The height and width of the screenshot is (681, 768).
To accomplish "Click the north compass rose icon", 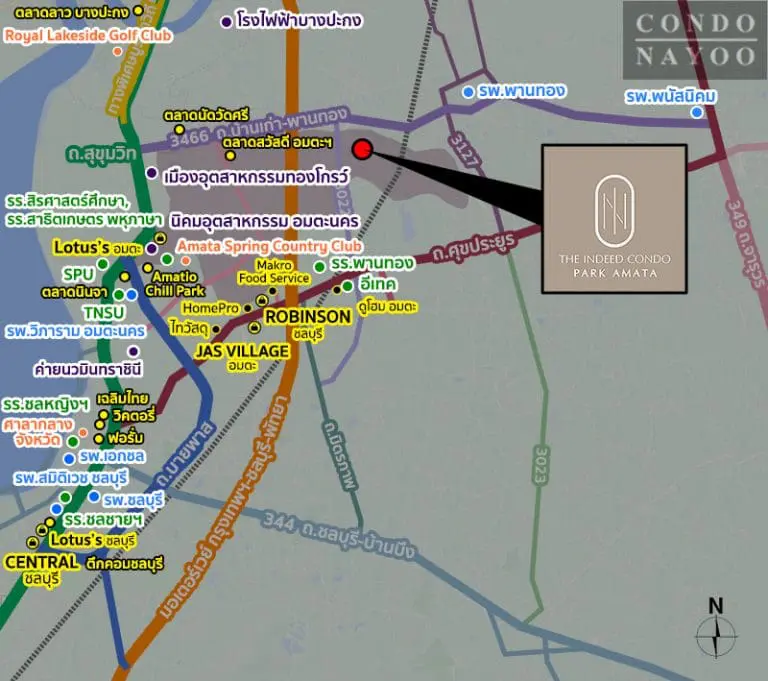I will click(716, 635).
